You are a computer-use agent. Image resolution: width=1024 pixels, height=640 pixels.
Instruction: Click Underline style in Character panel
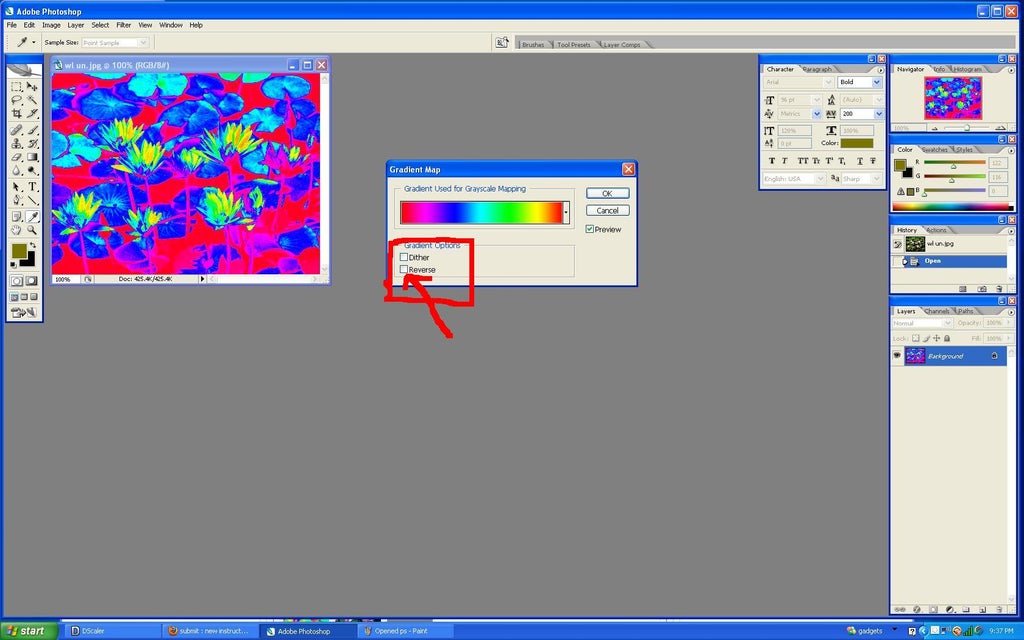(859, 161)
